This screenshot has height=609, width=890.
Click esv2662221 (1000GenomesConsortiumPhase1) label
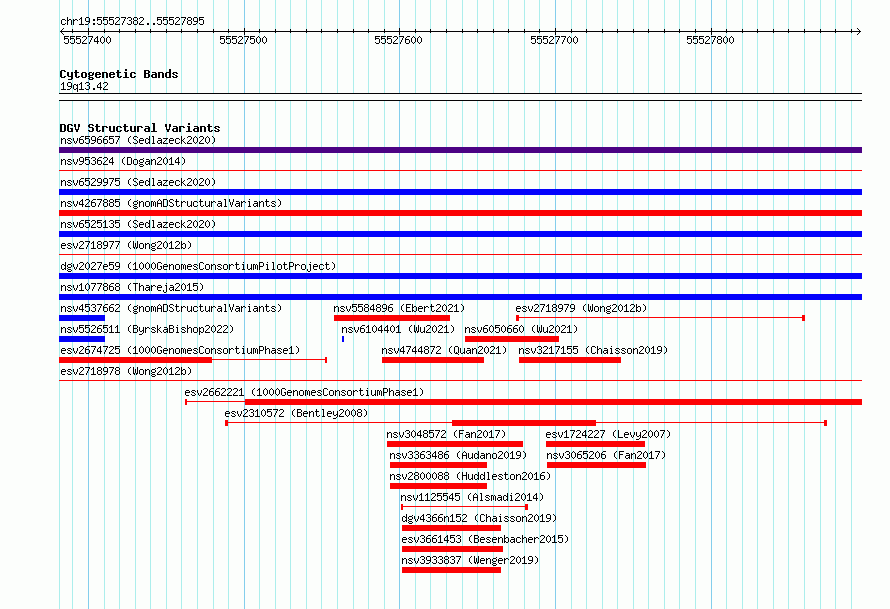click(304, 392)
